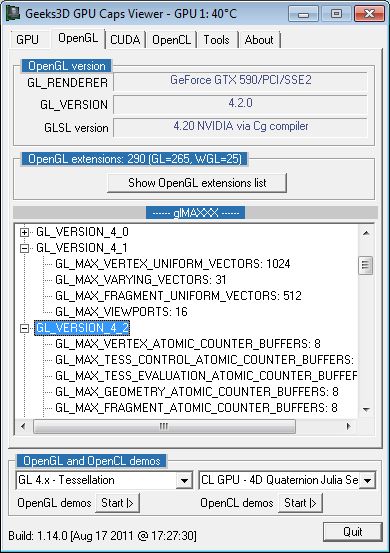The width and height of the screenshot is (390, 553).
Task: Select GL_VERSION_4_1 tree item
Action: (x=81, y=248)
